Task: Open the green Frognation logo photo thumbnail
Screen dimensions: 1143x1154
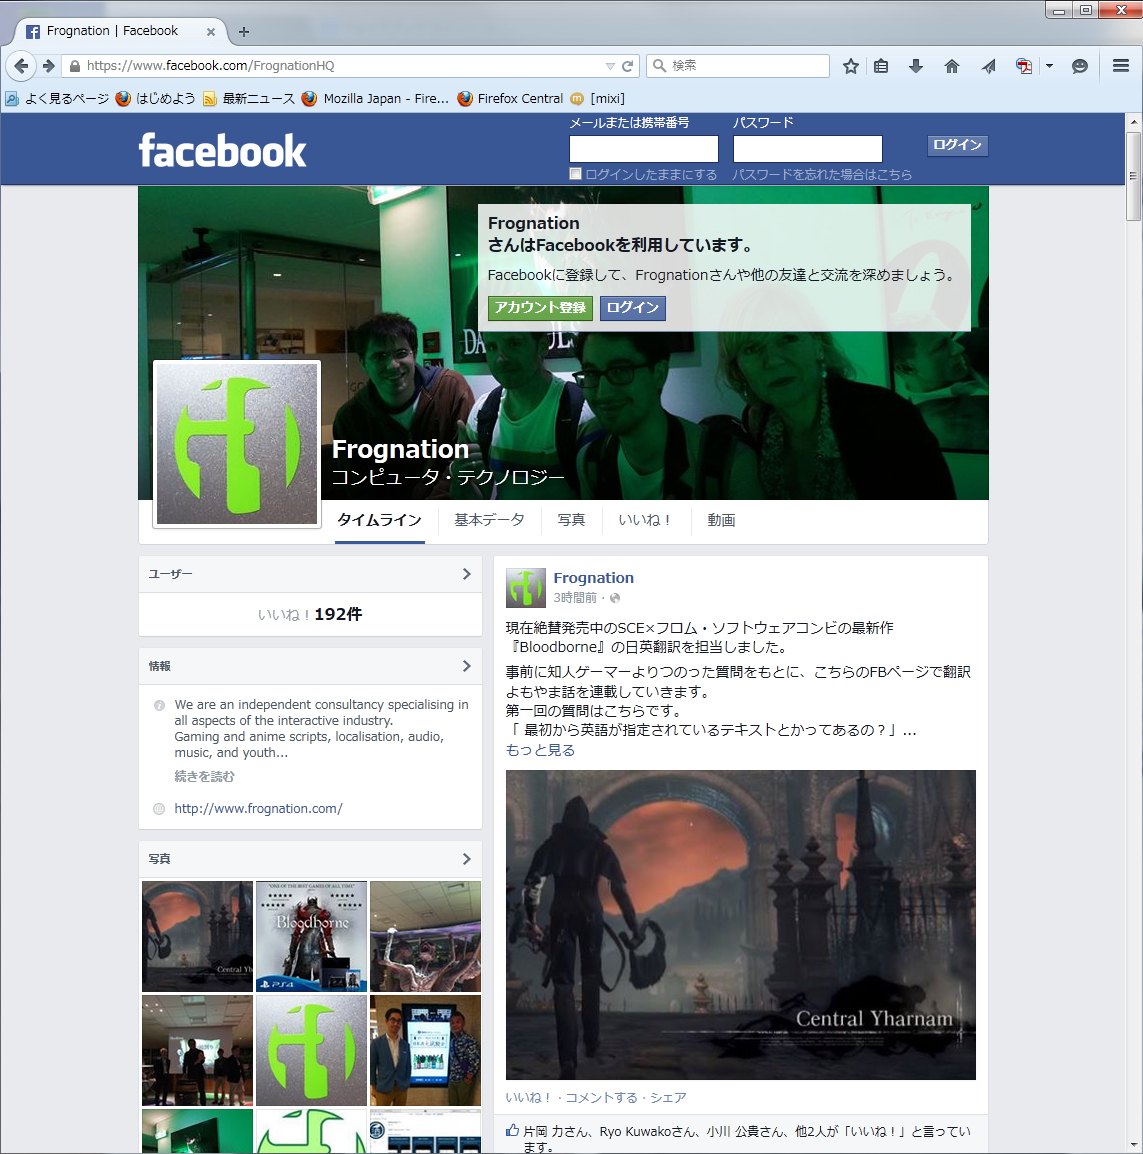Action: tap(311, 1050)
